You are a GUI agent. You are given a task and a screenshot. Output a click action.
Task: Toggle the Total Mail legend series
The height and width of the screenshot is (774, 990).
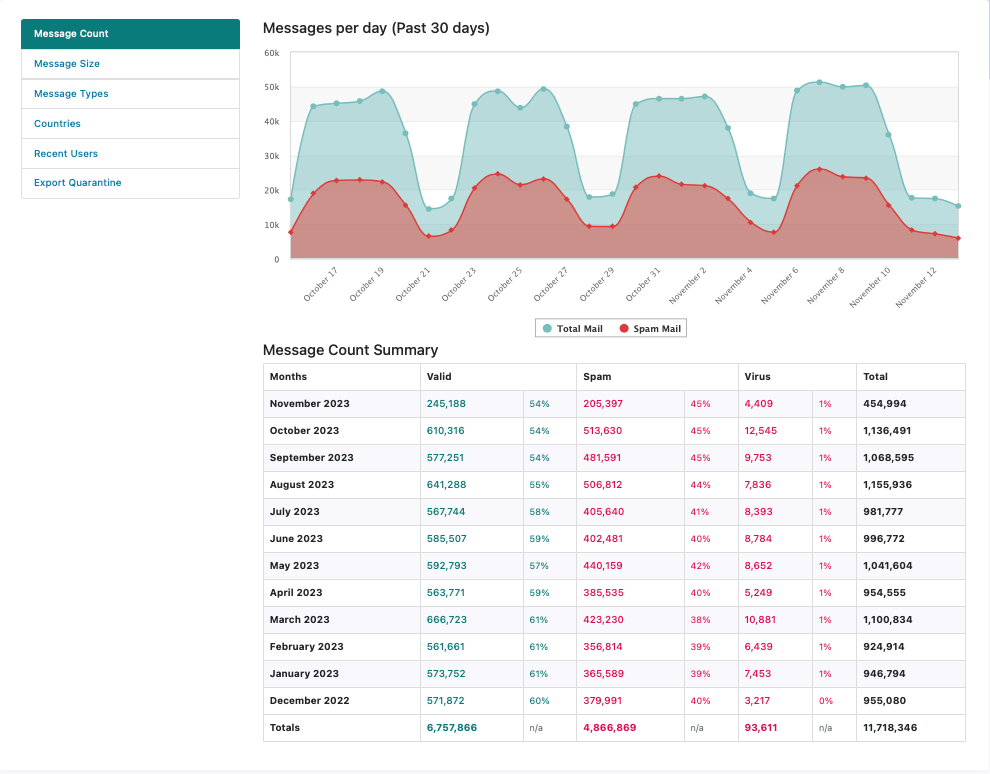573,328
